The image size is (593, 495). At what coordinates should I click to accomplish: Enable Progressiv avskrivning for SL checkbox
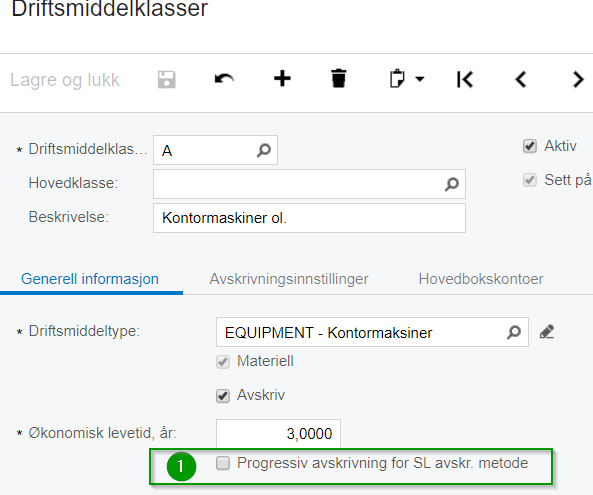coord(223,463)
